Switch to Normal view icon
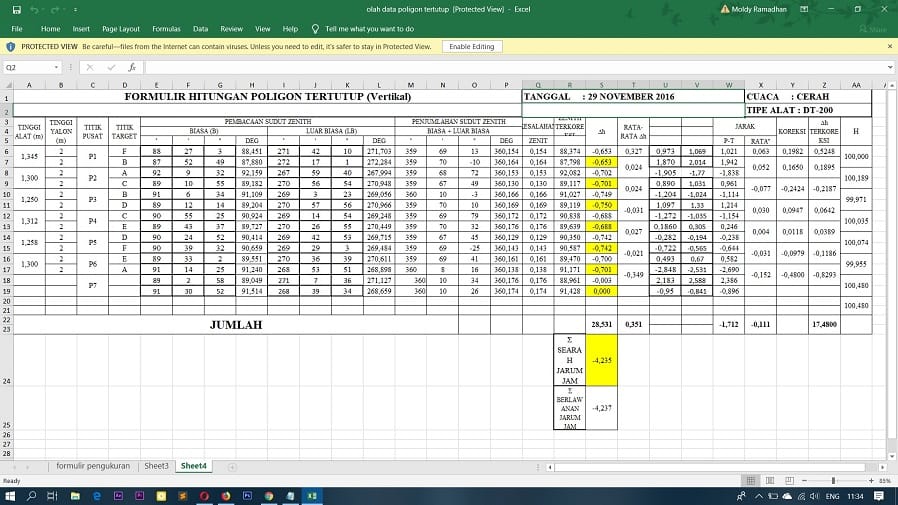Viewport: 898px width, 505px height. [x=750, y=480]
